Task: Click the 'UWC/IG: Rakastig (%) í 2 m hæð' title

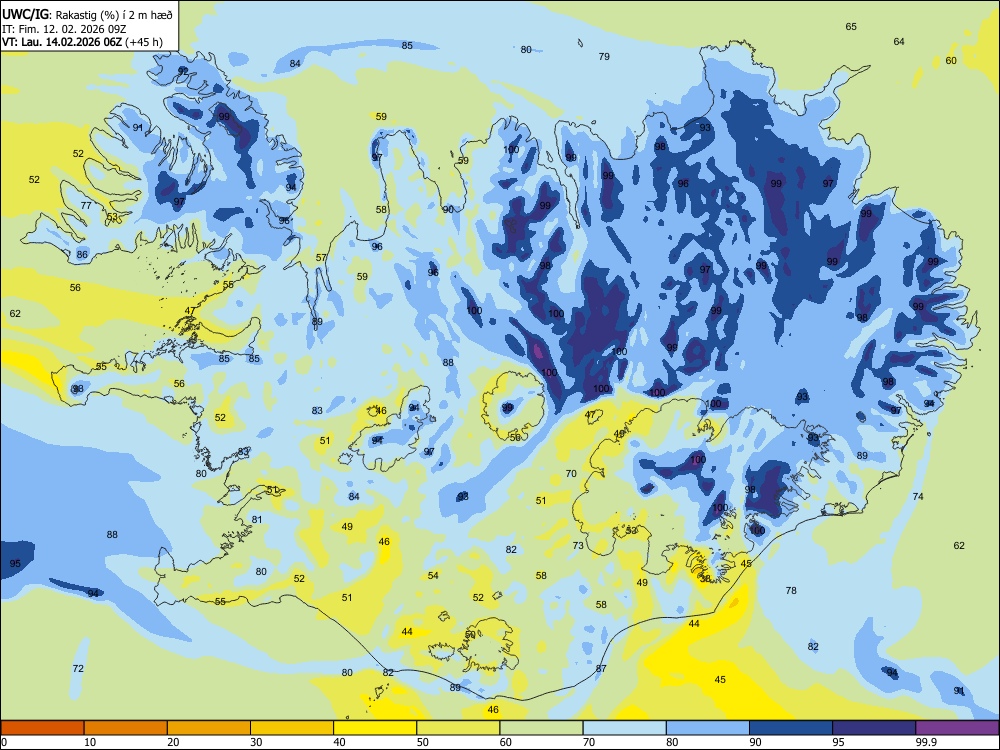Action: 87,13
